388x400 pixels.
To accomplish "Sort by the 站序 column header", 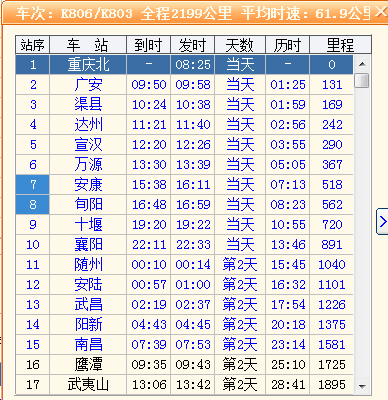I will pos(32,45).
